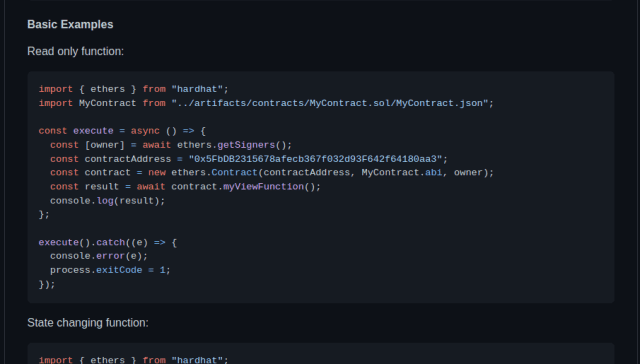Click the "console.error(e);" line
Screen dimensions: 640x364
(x=99, y=256)
